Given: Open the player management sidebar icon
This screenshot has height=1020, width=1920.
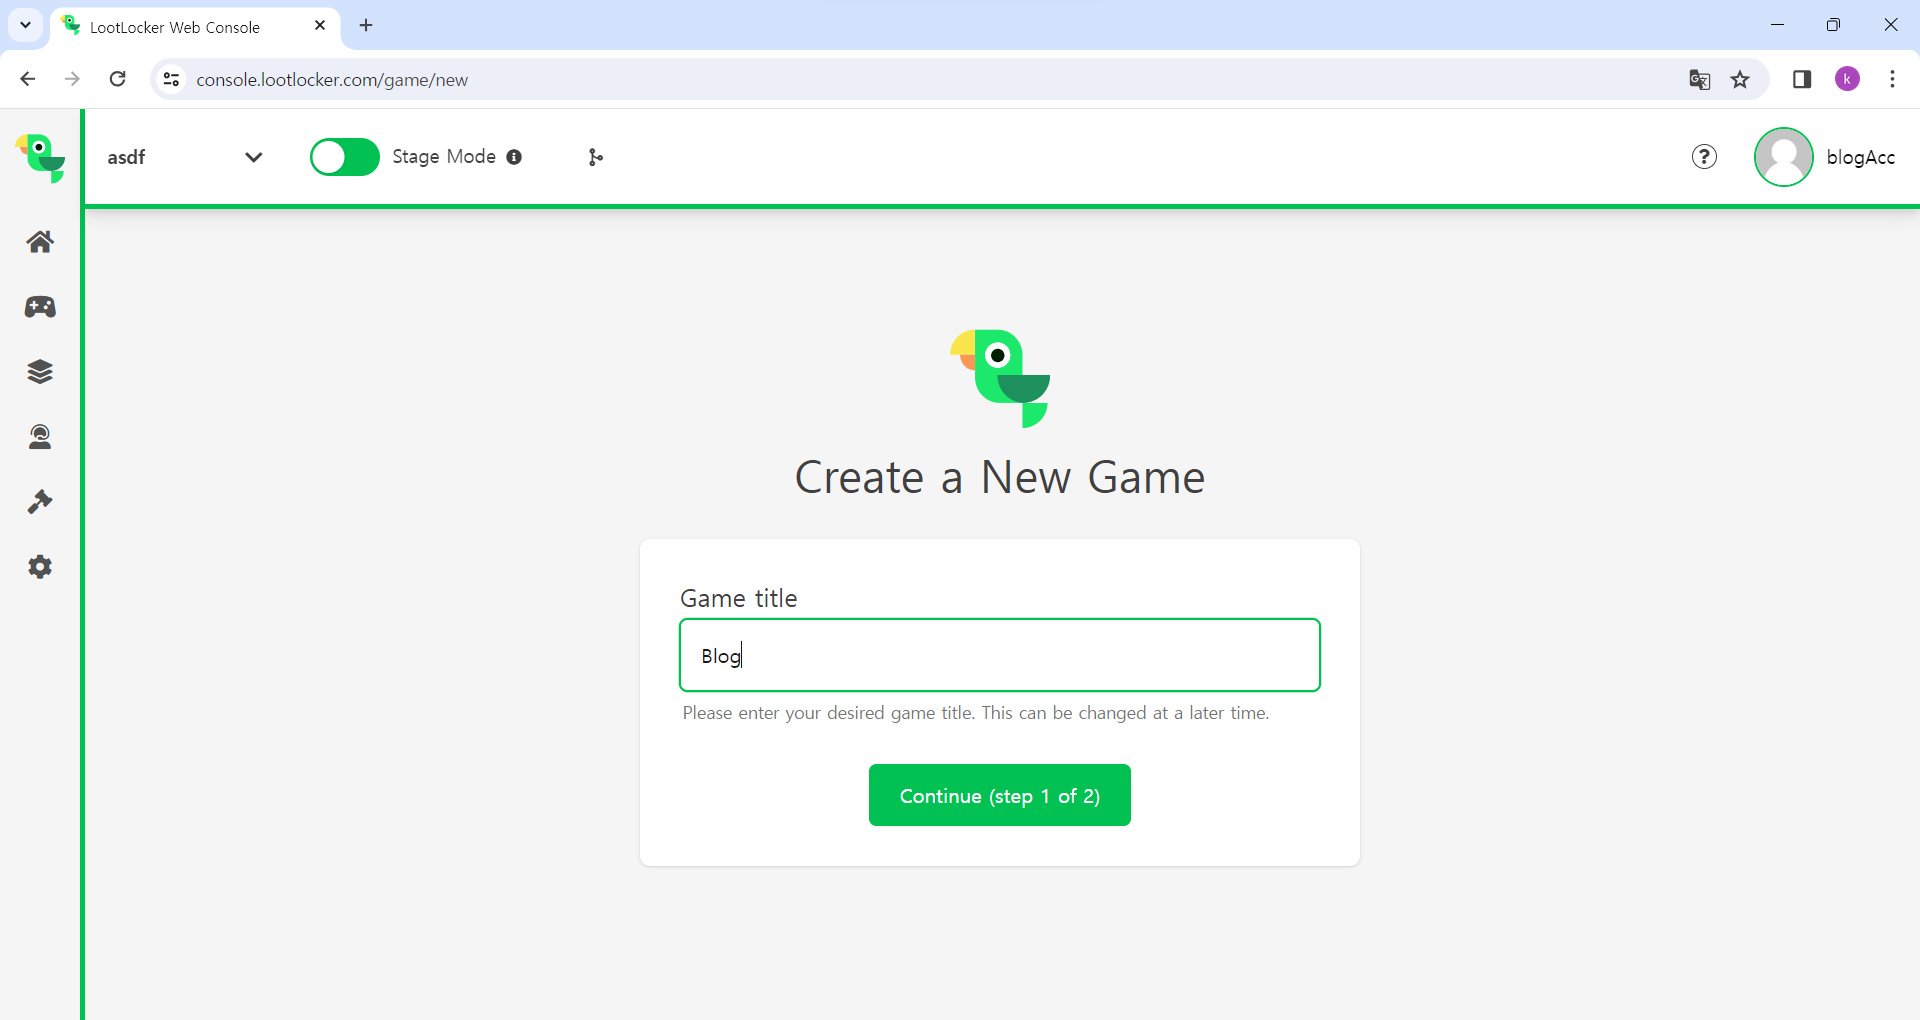Looking at the screenshot, I should pyautogui.click(x=40, y=437).
